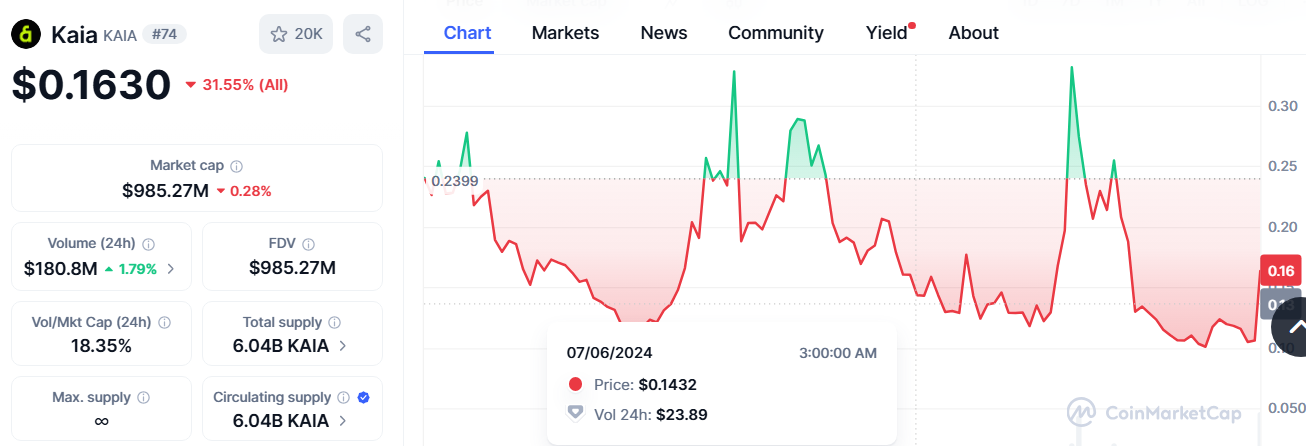Click the Volume (24h) info icon
Screen dimensions: 1306x446
point(149,244)
